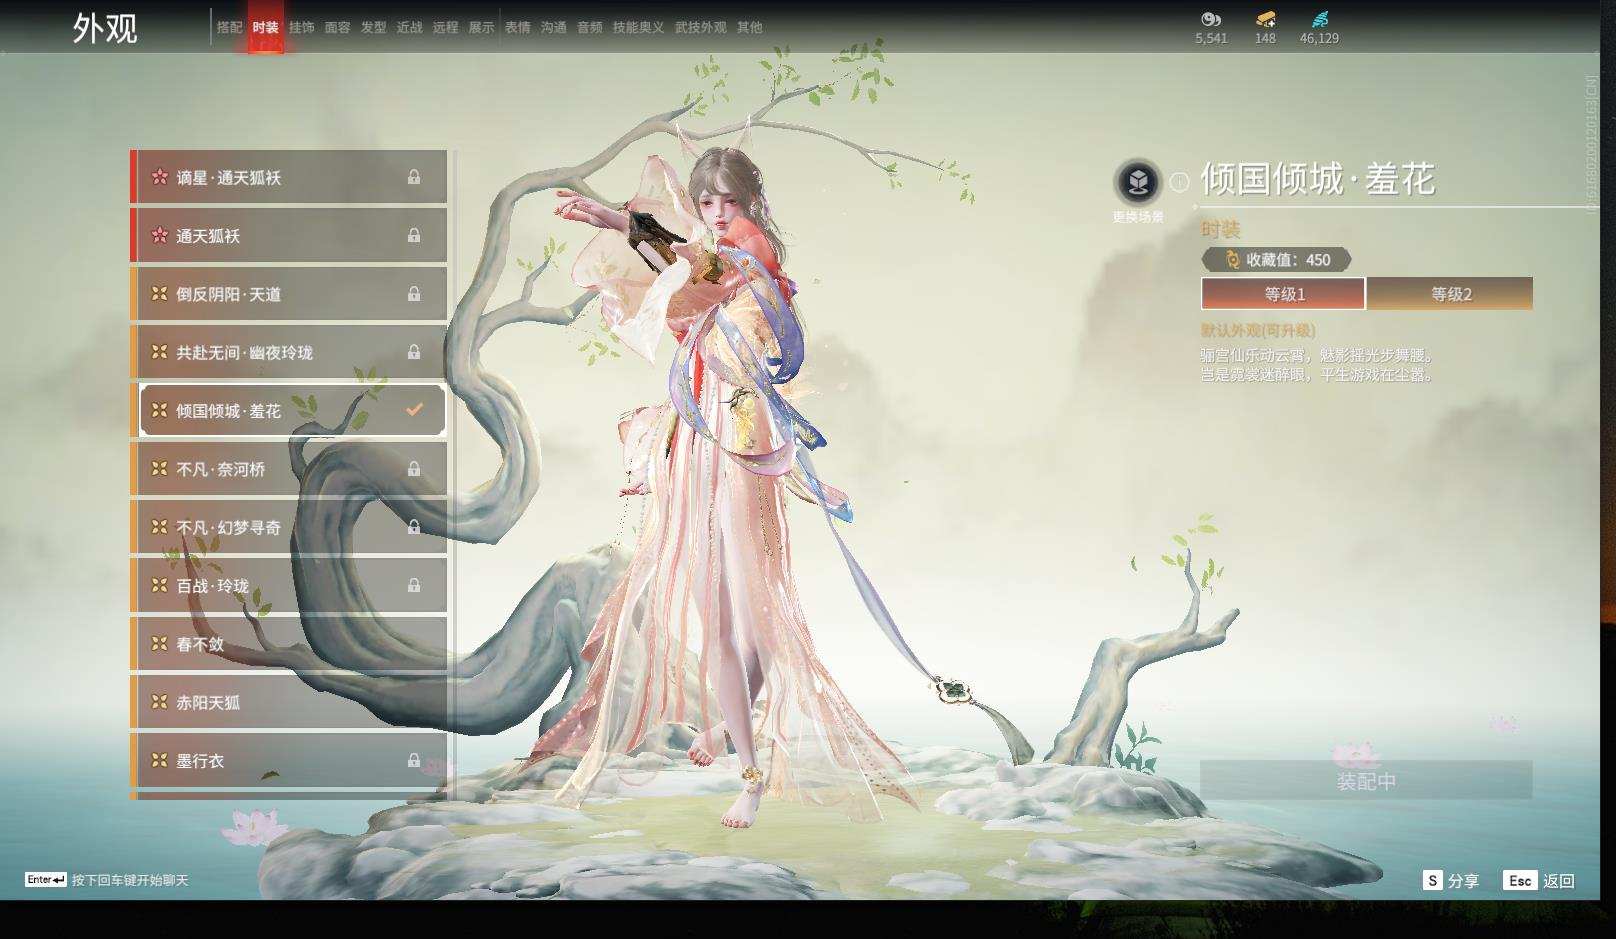Open the info icon beside outfit title

coord(1180,181)
